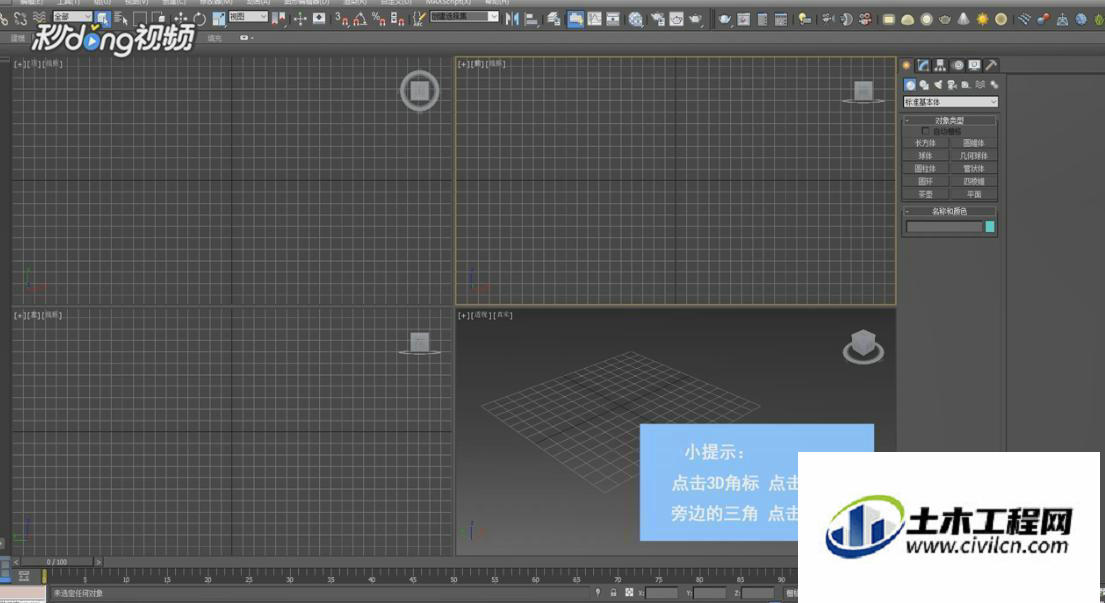
Task: Switch to the Motion panel tab
Action: (x=958, y=66)
